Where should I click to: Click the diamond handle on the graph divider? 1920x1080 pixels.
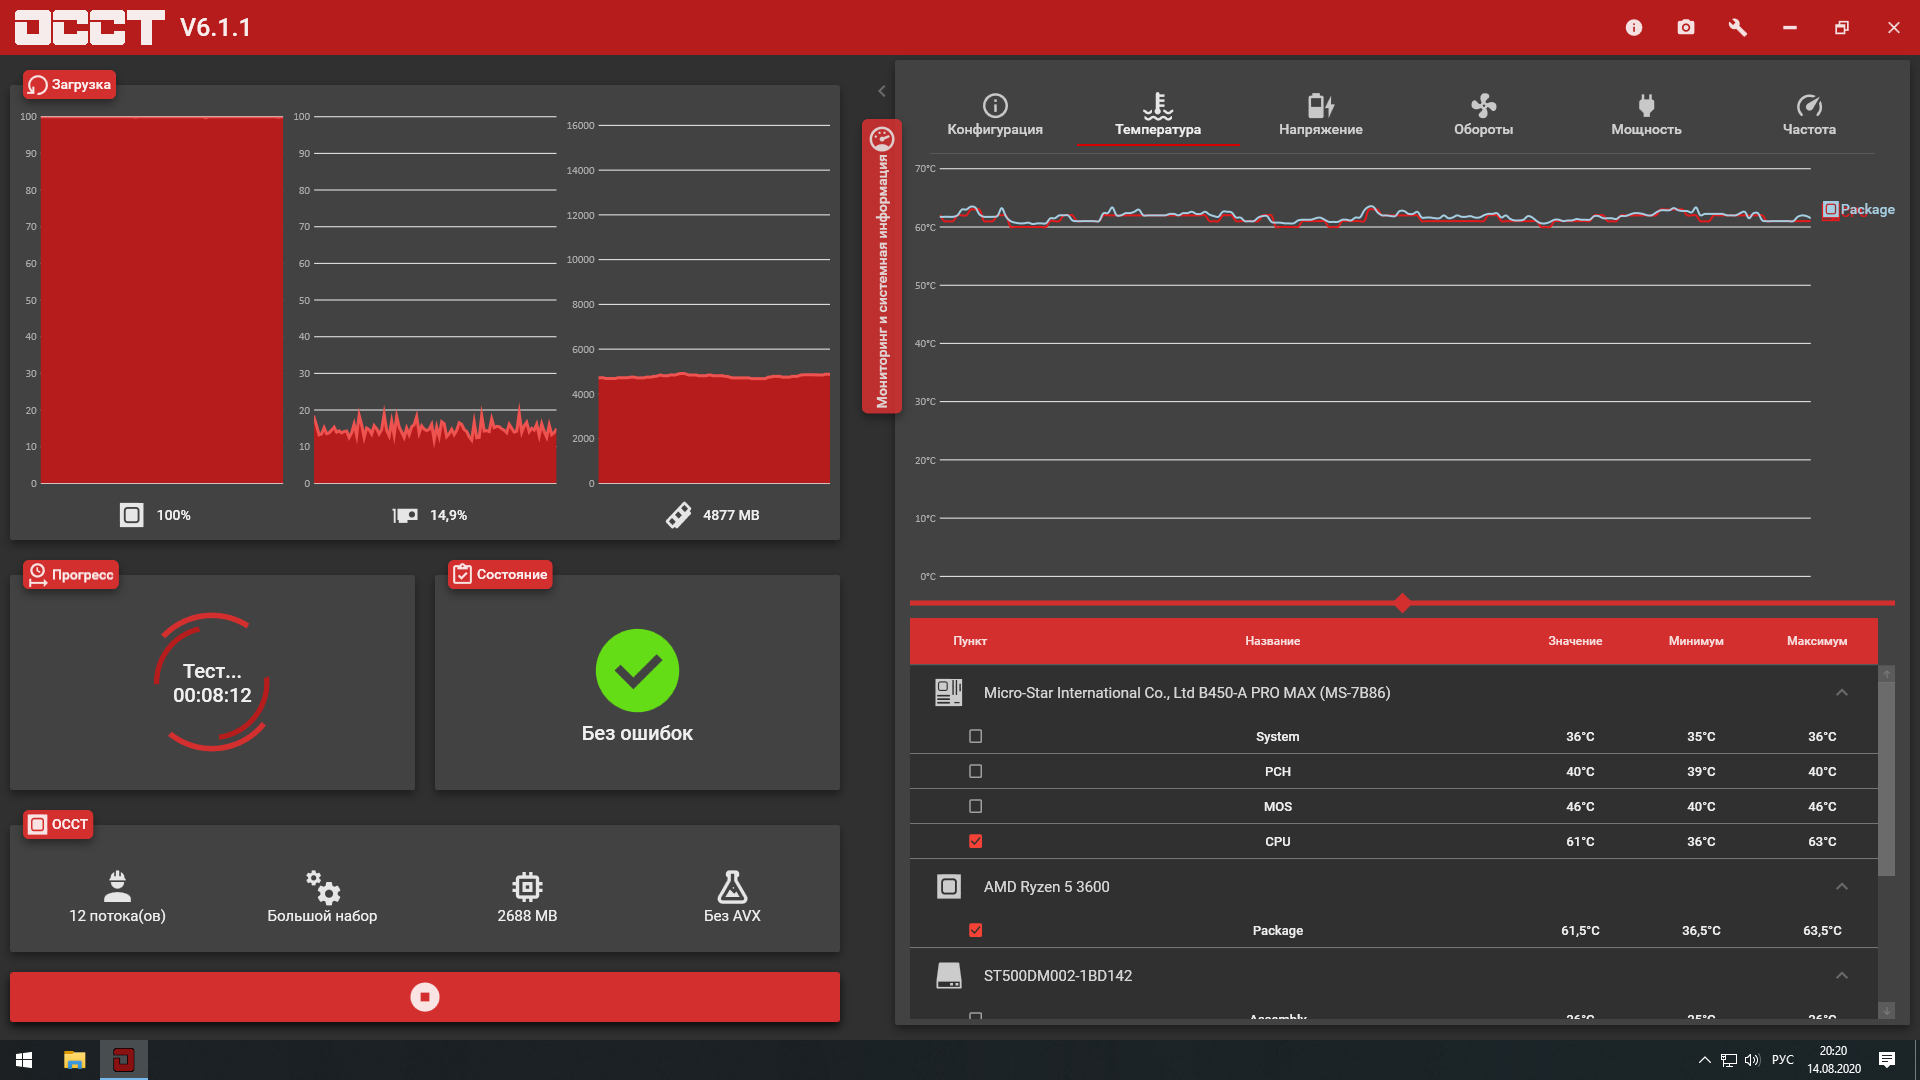(x=1402, y=603)
